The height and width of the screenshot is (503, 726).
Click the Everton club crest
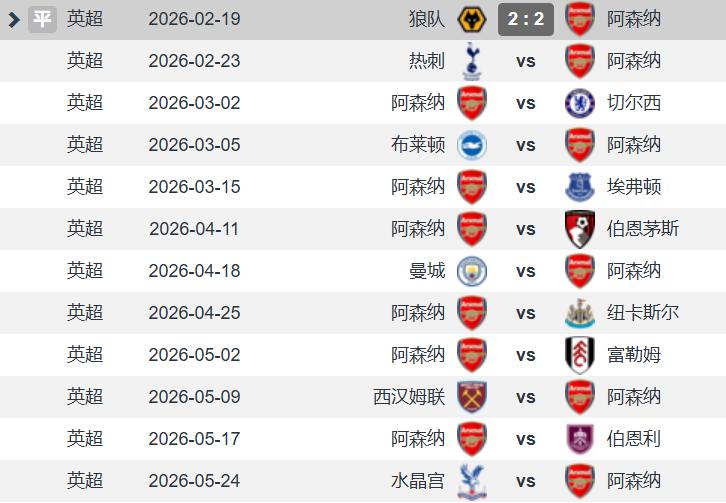(580, 187)
